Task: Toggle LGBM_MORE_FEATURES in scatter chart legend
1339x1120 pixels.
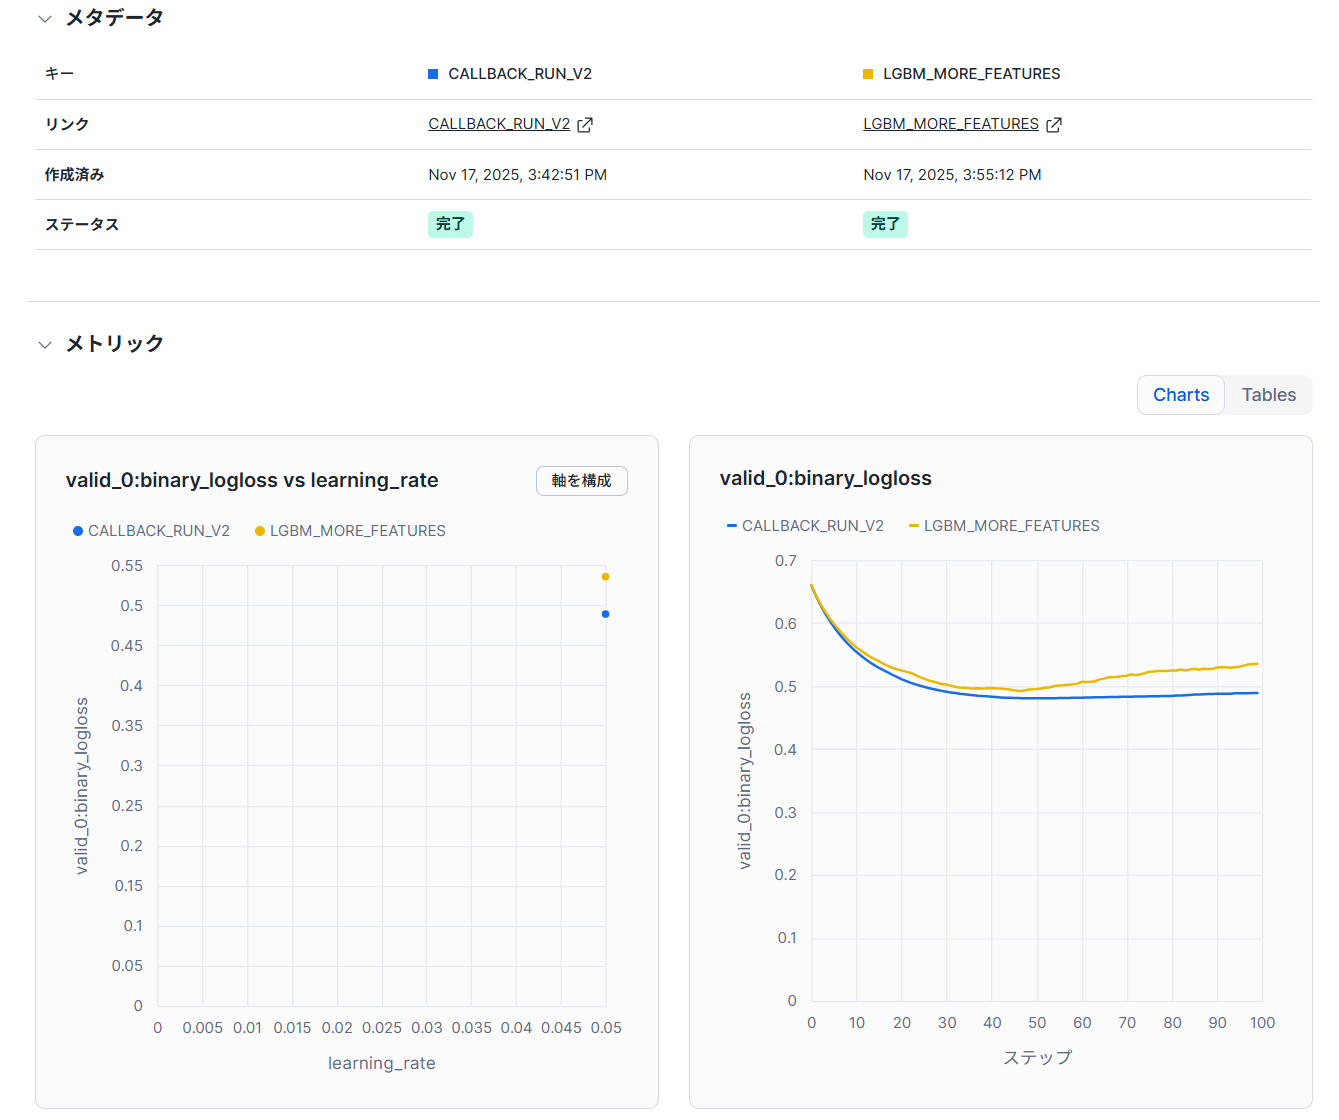Action: pyautogui.click(x=350, y=531)
